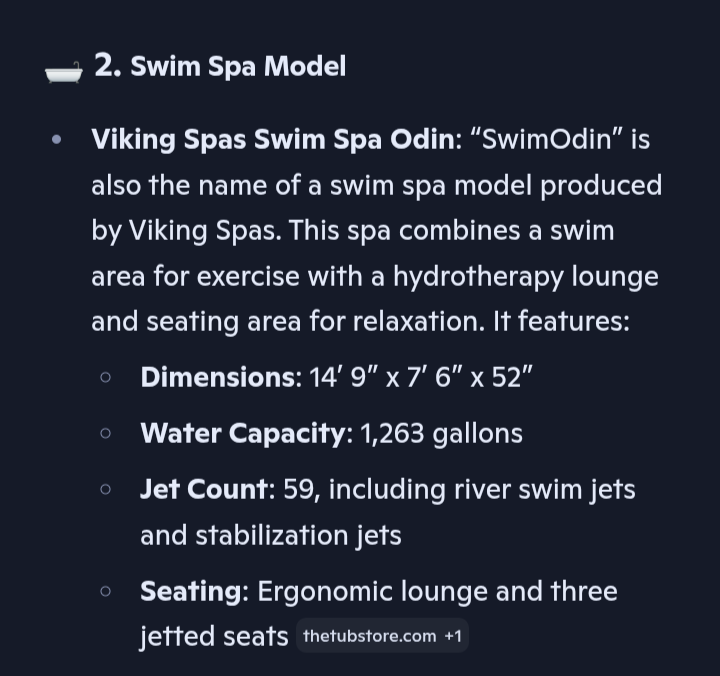
Task: Click the hollow bullet beside Water Capacity
Action: click(x=106, y=433)
